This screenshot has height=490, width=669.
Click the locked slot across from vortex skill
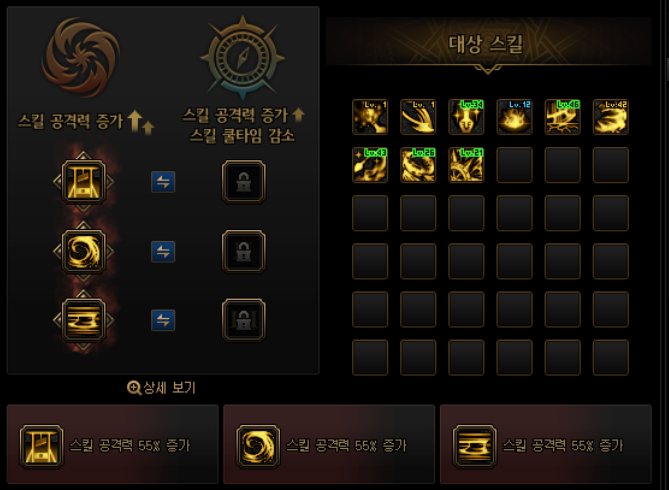point(244,251)
